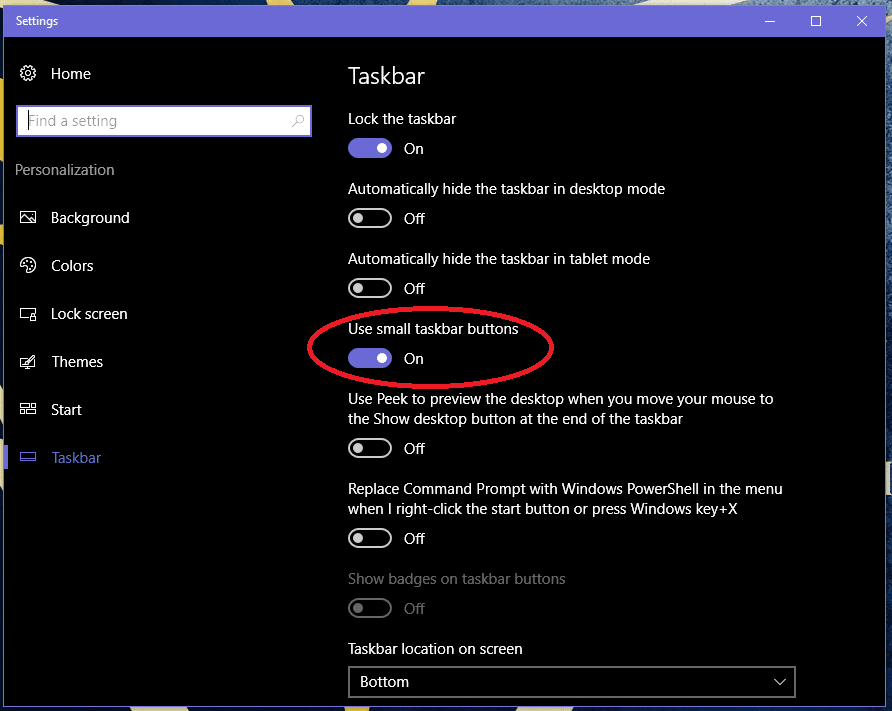Click the dropdown chevron beside Bottom
This screenshot has width=892, height=711.
[x=780, y=682]
